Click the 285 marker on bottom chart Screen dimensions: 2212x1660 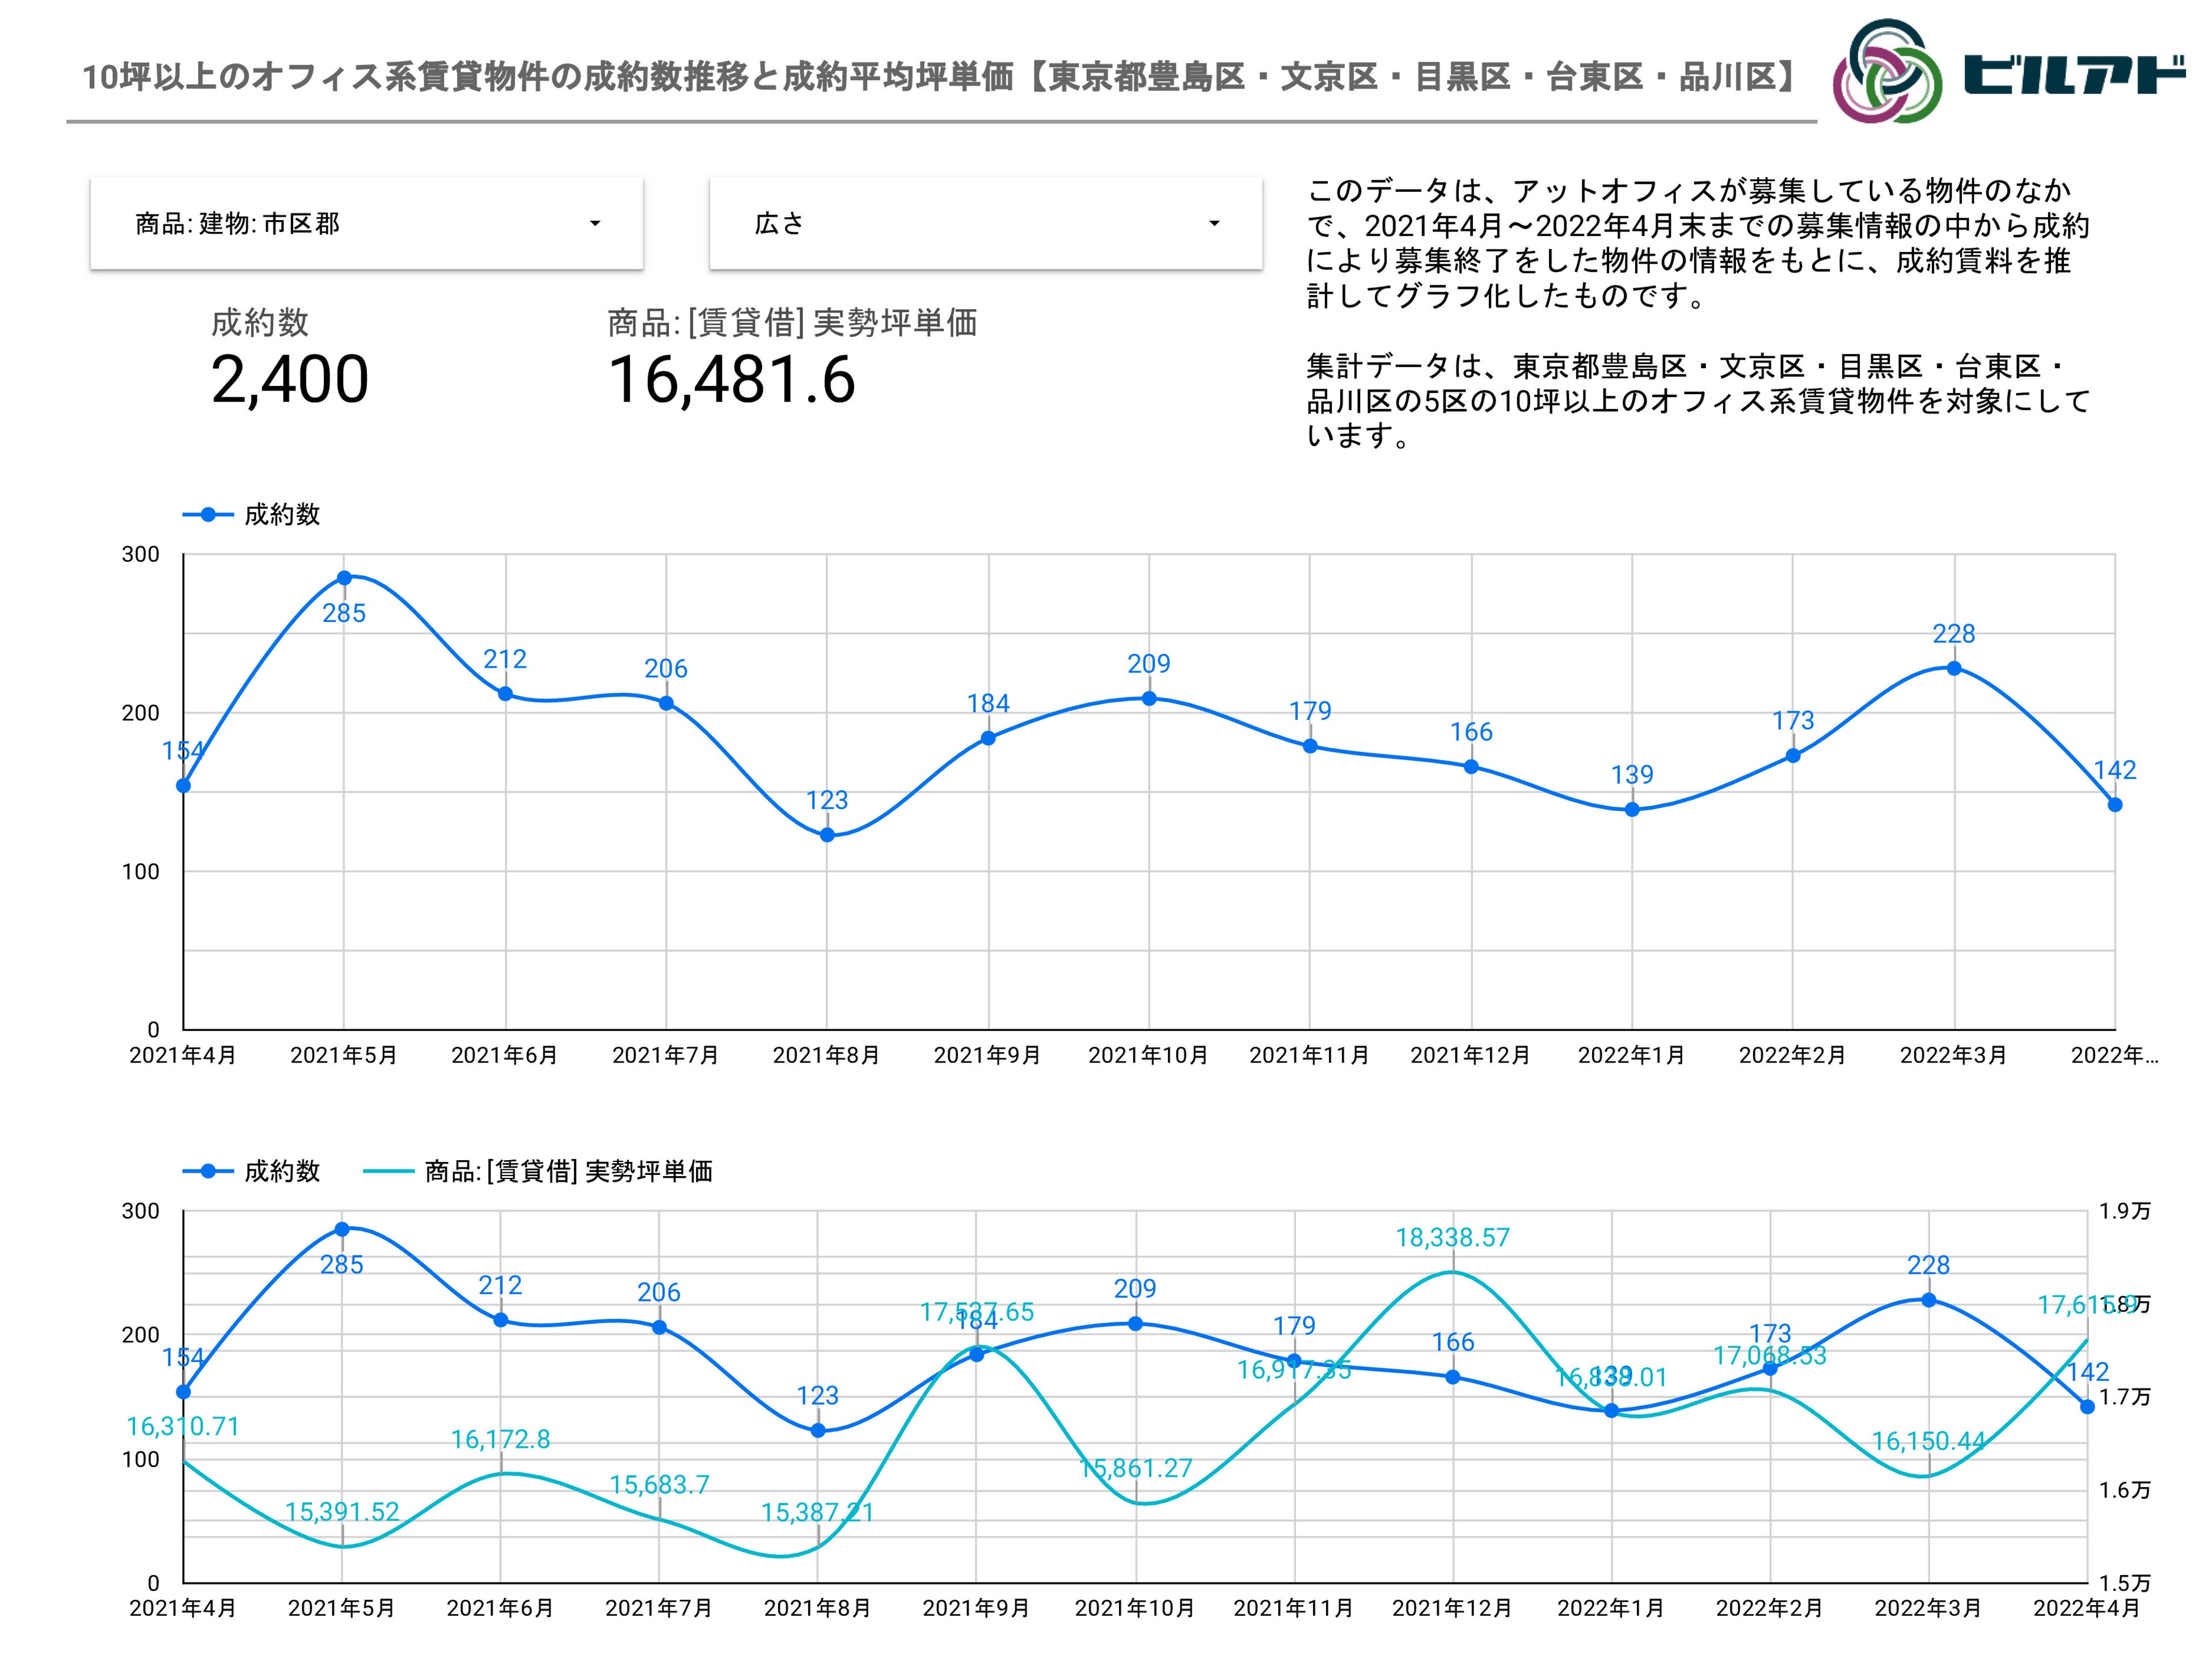(342, 1229)
